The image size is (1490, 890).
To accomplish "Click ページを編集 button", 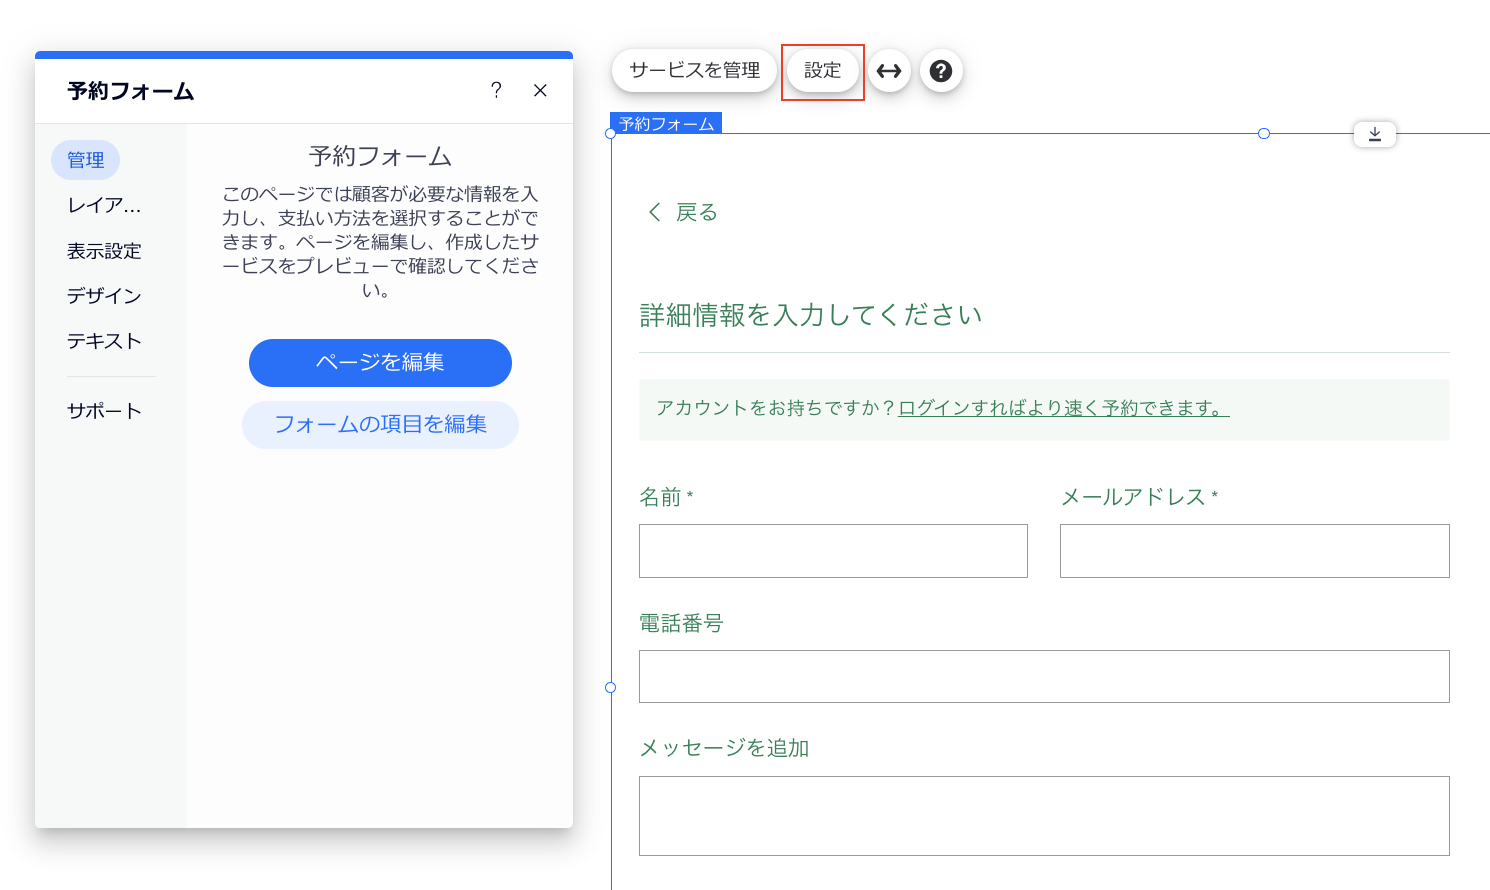I will [380, 362].
